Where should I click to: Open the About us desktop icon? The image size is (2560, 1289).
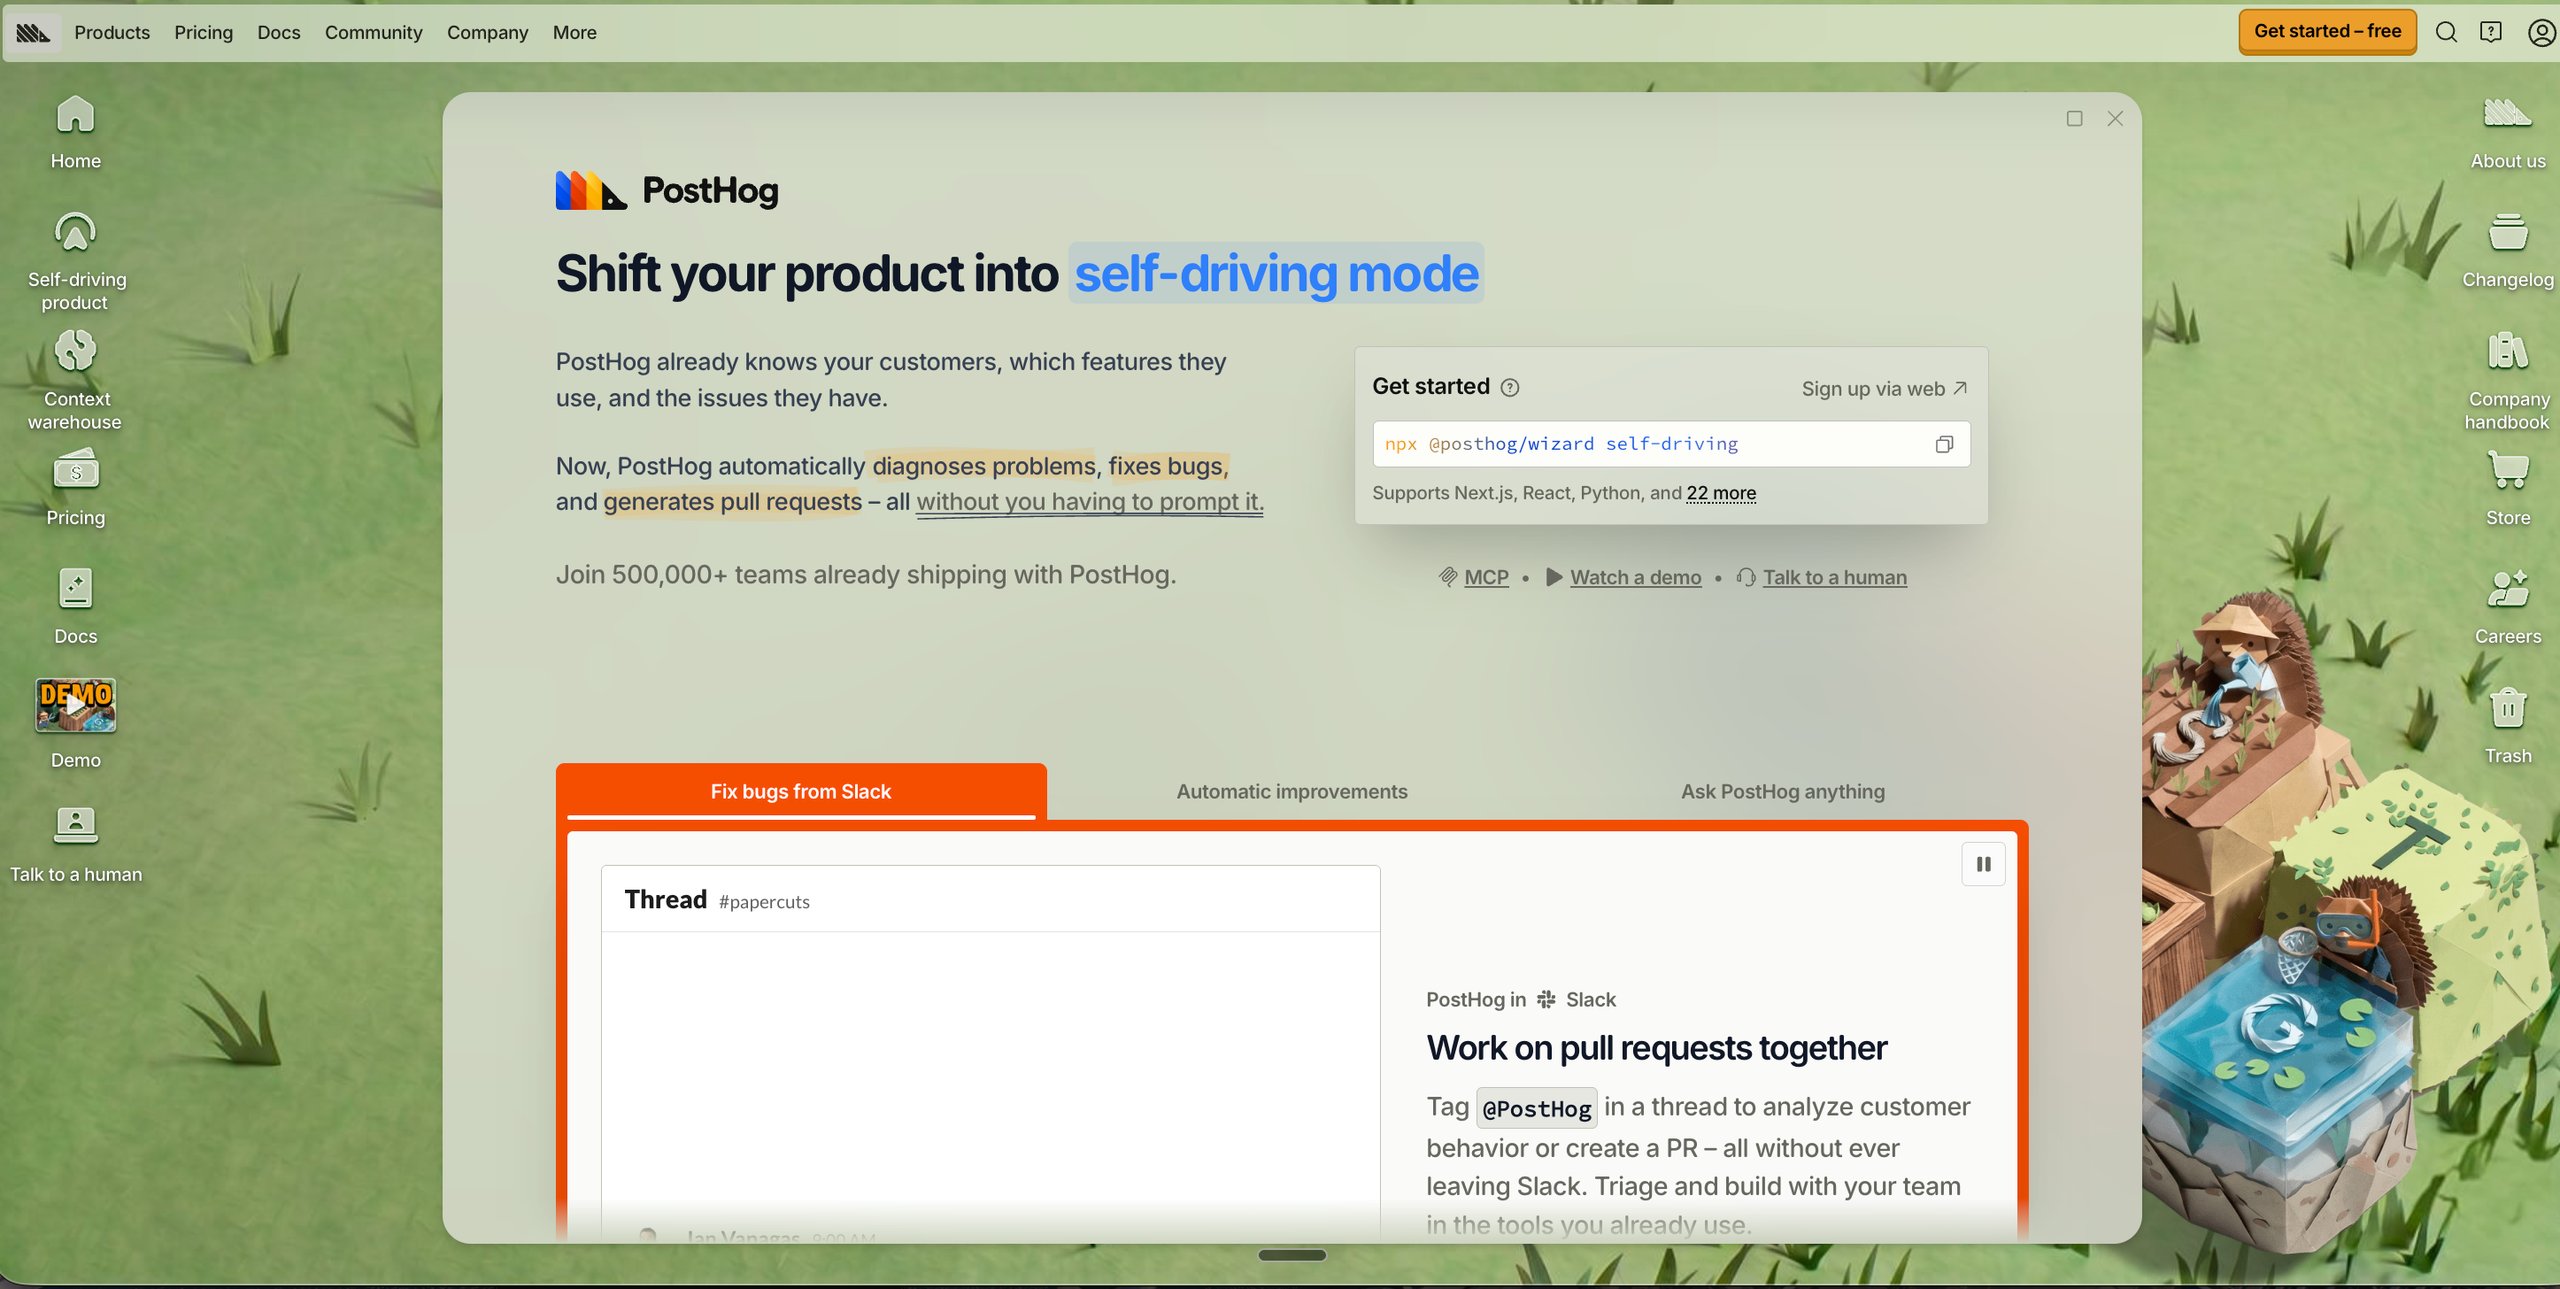point(2507,132)
